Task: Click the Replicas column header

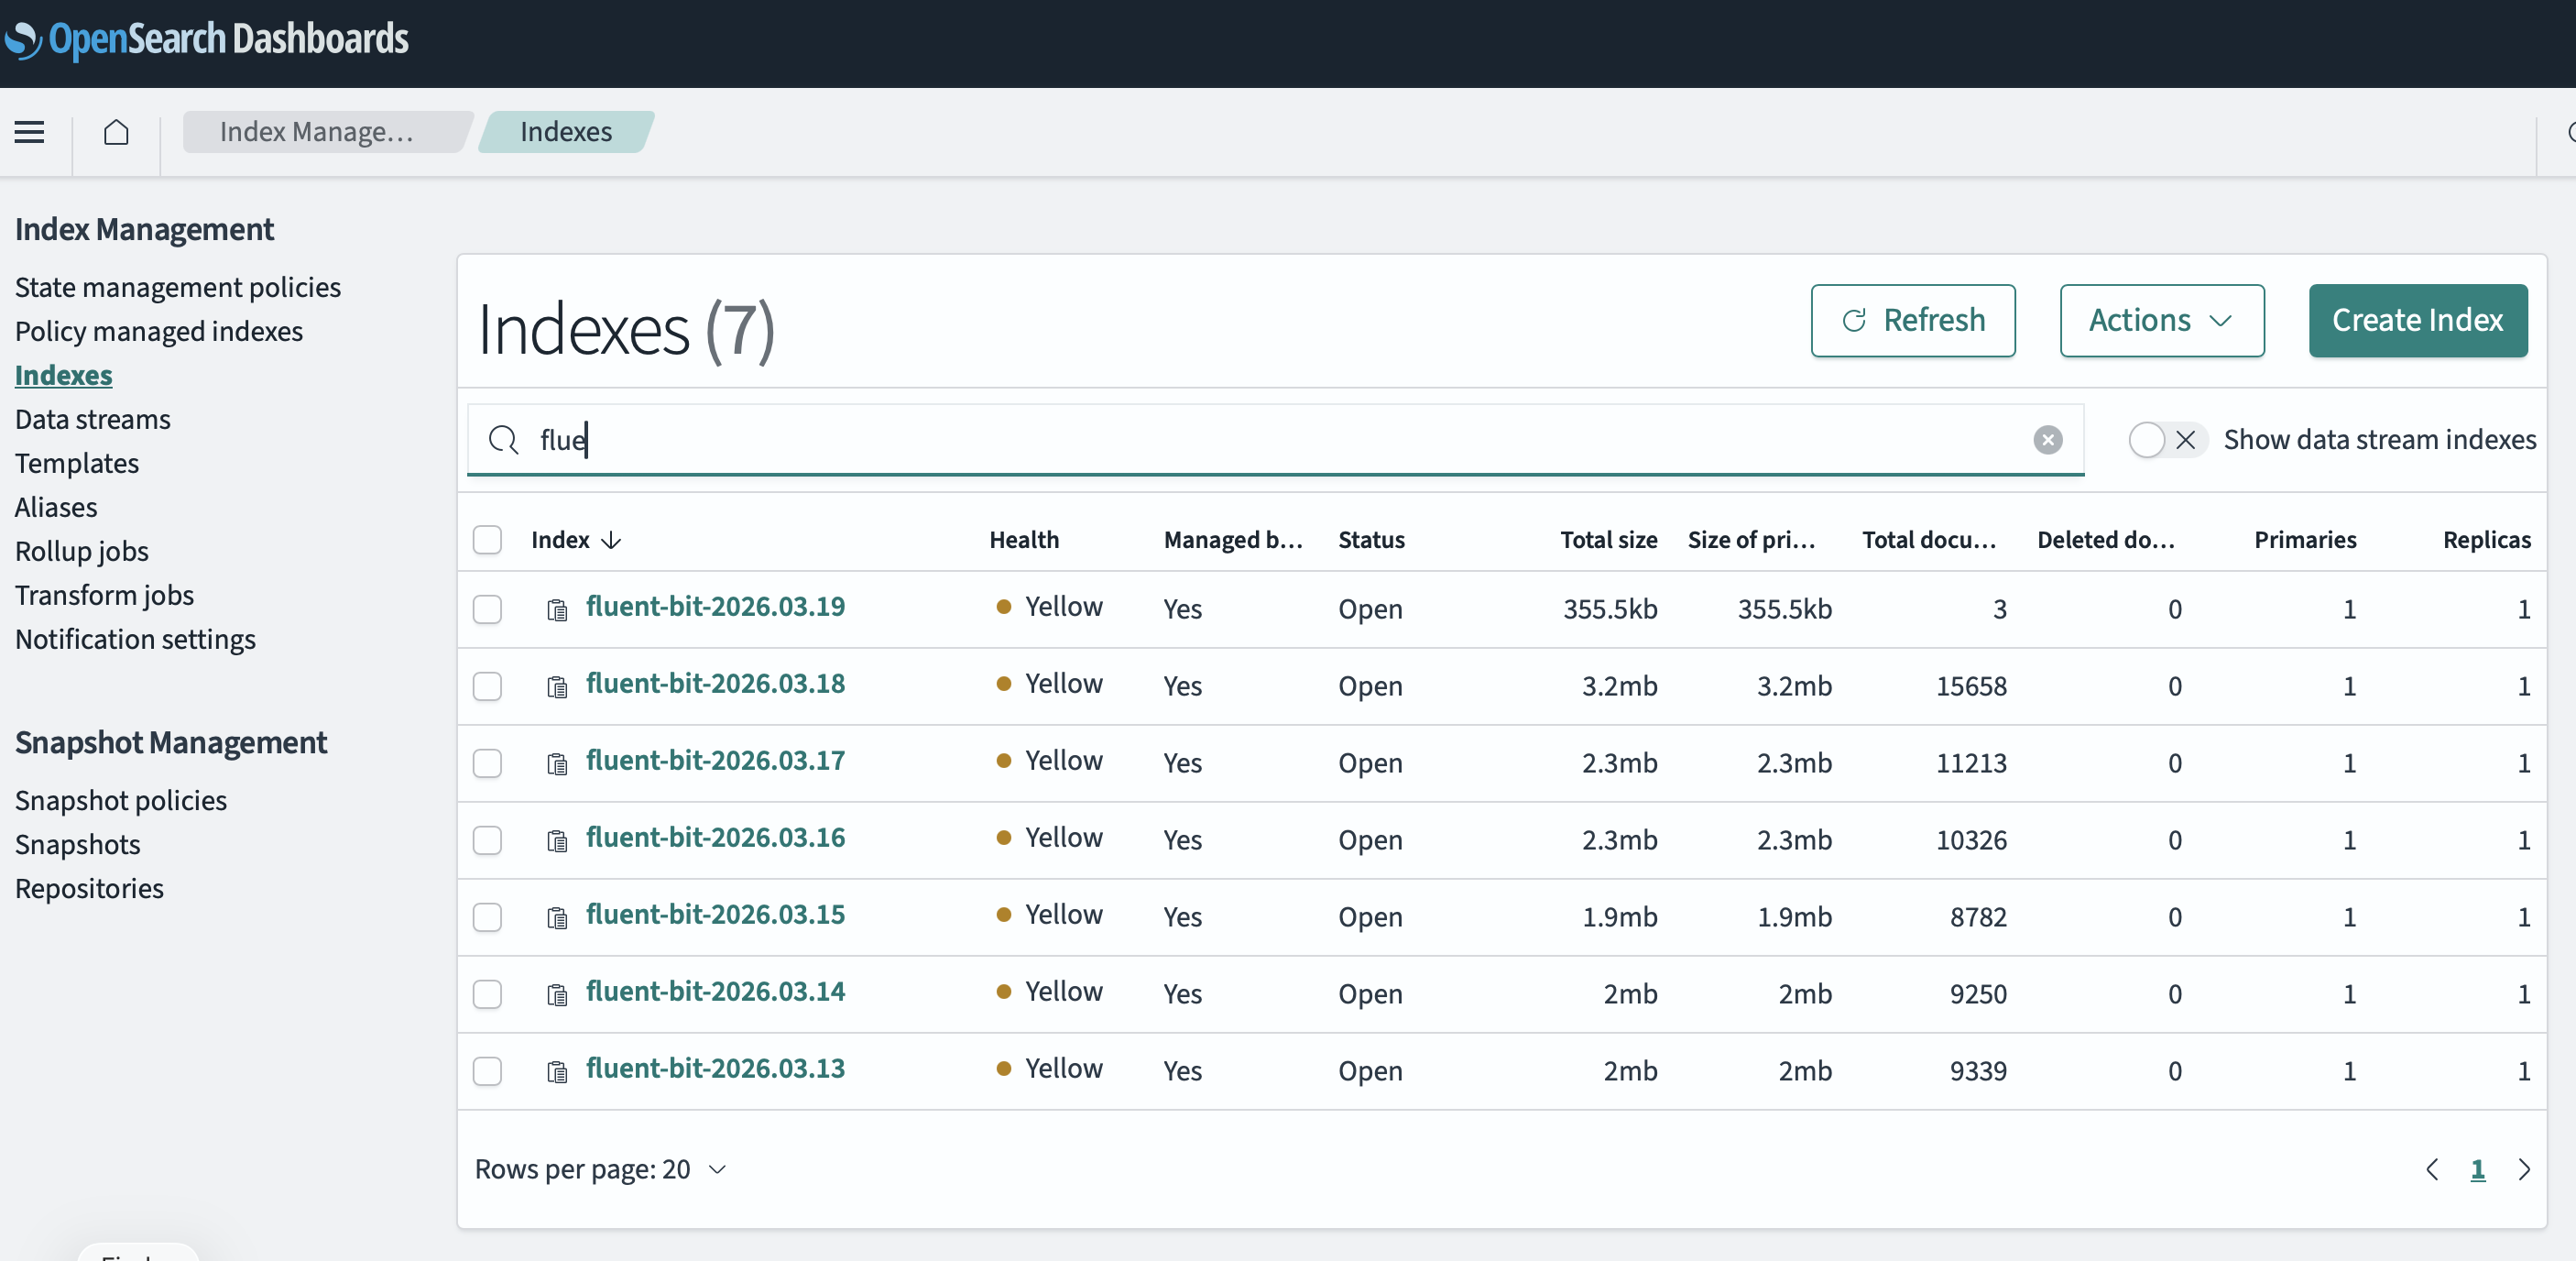Action: tap(2486, 540)
